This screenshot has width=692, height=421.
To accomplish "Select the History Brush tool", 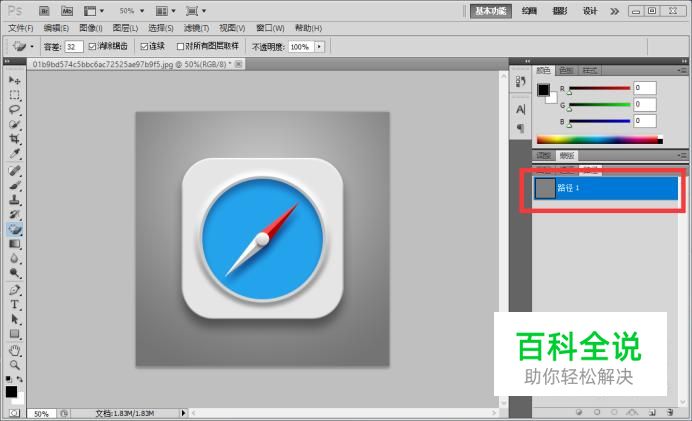I will pyautogui.click(x=15, y=214).
